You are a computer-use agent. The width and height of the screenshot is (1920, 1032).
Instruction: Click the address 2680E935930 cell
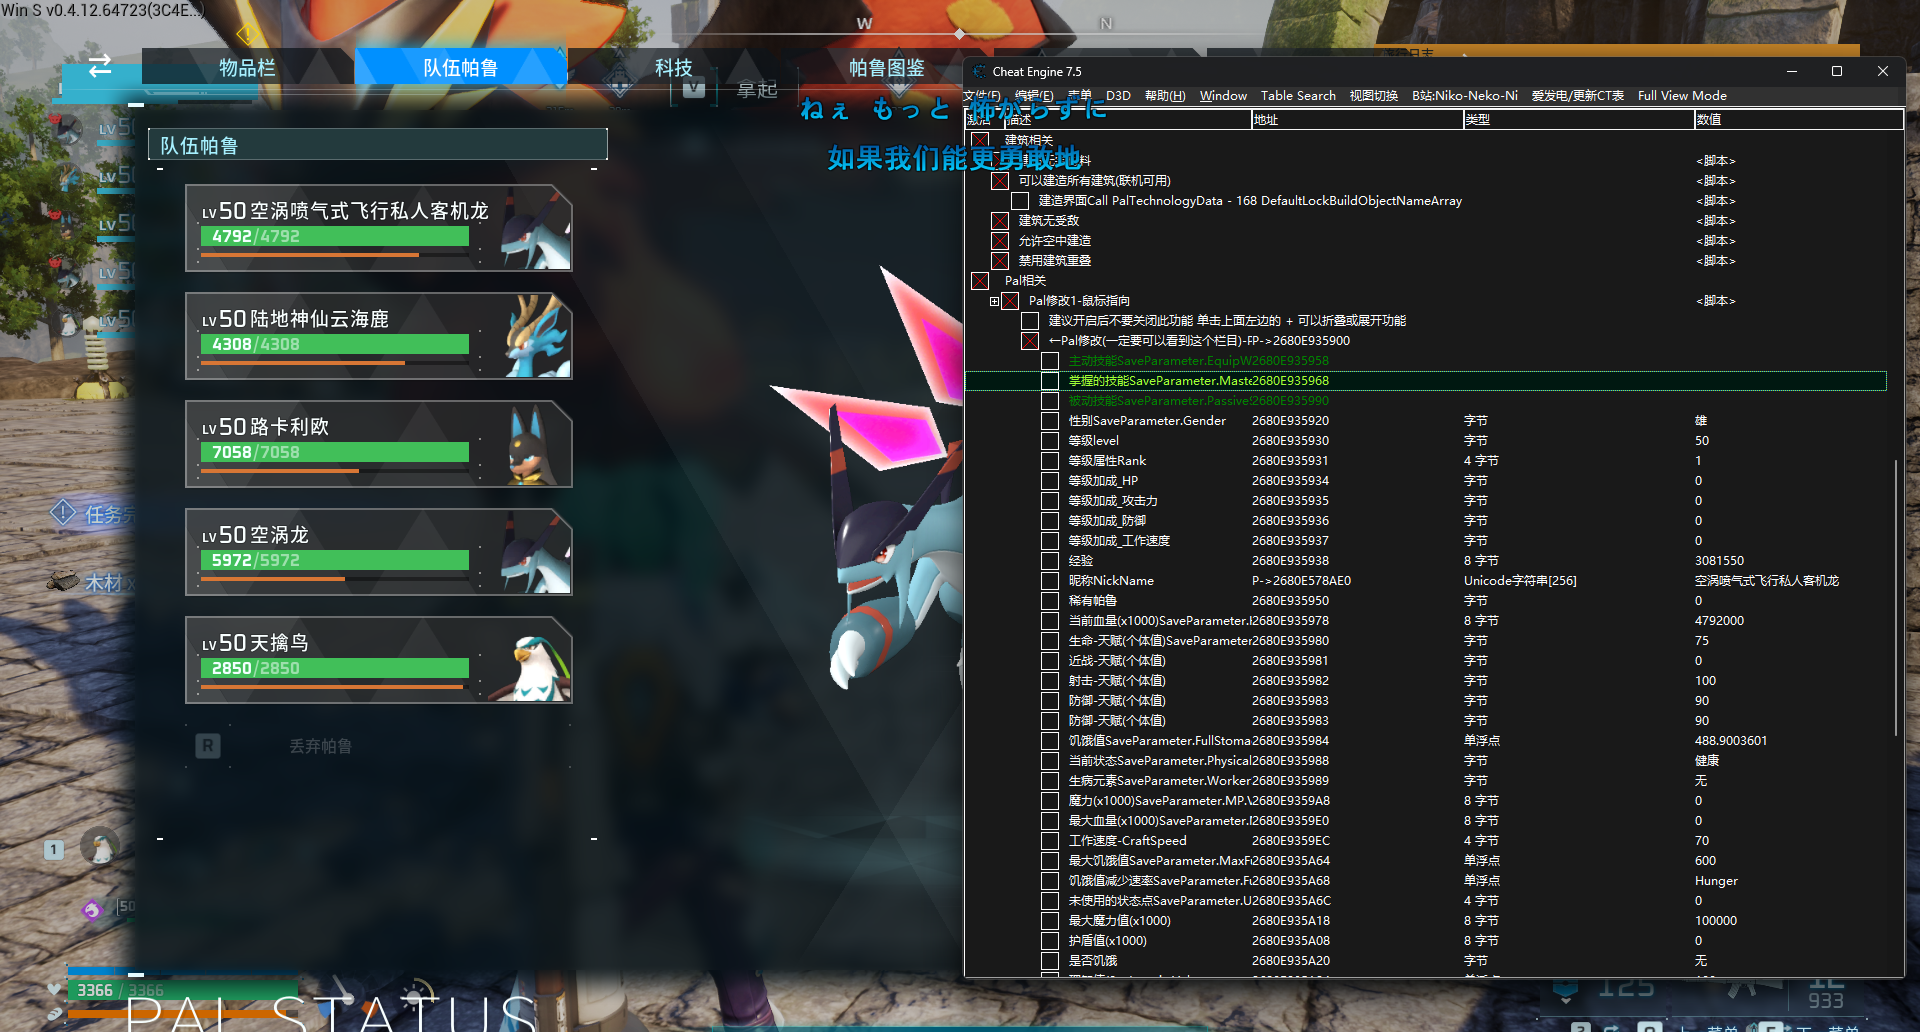[x=1290, y=441]
